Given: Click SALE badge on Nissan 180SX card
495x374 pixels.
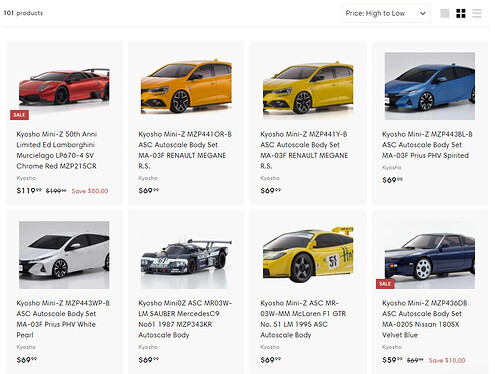Looking at the screenshot, I should [x=385, y=284].
